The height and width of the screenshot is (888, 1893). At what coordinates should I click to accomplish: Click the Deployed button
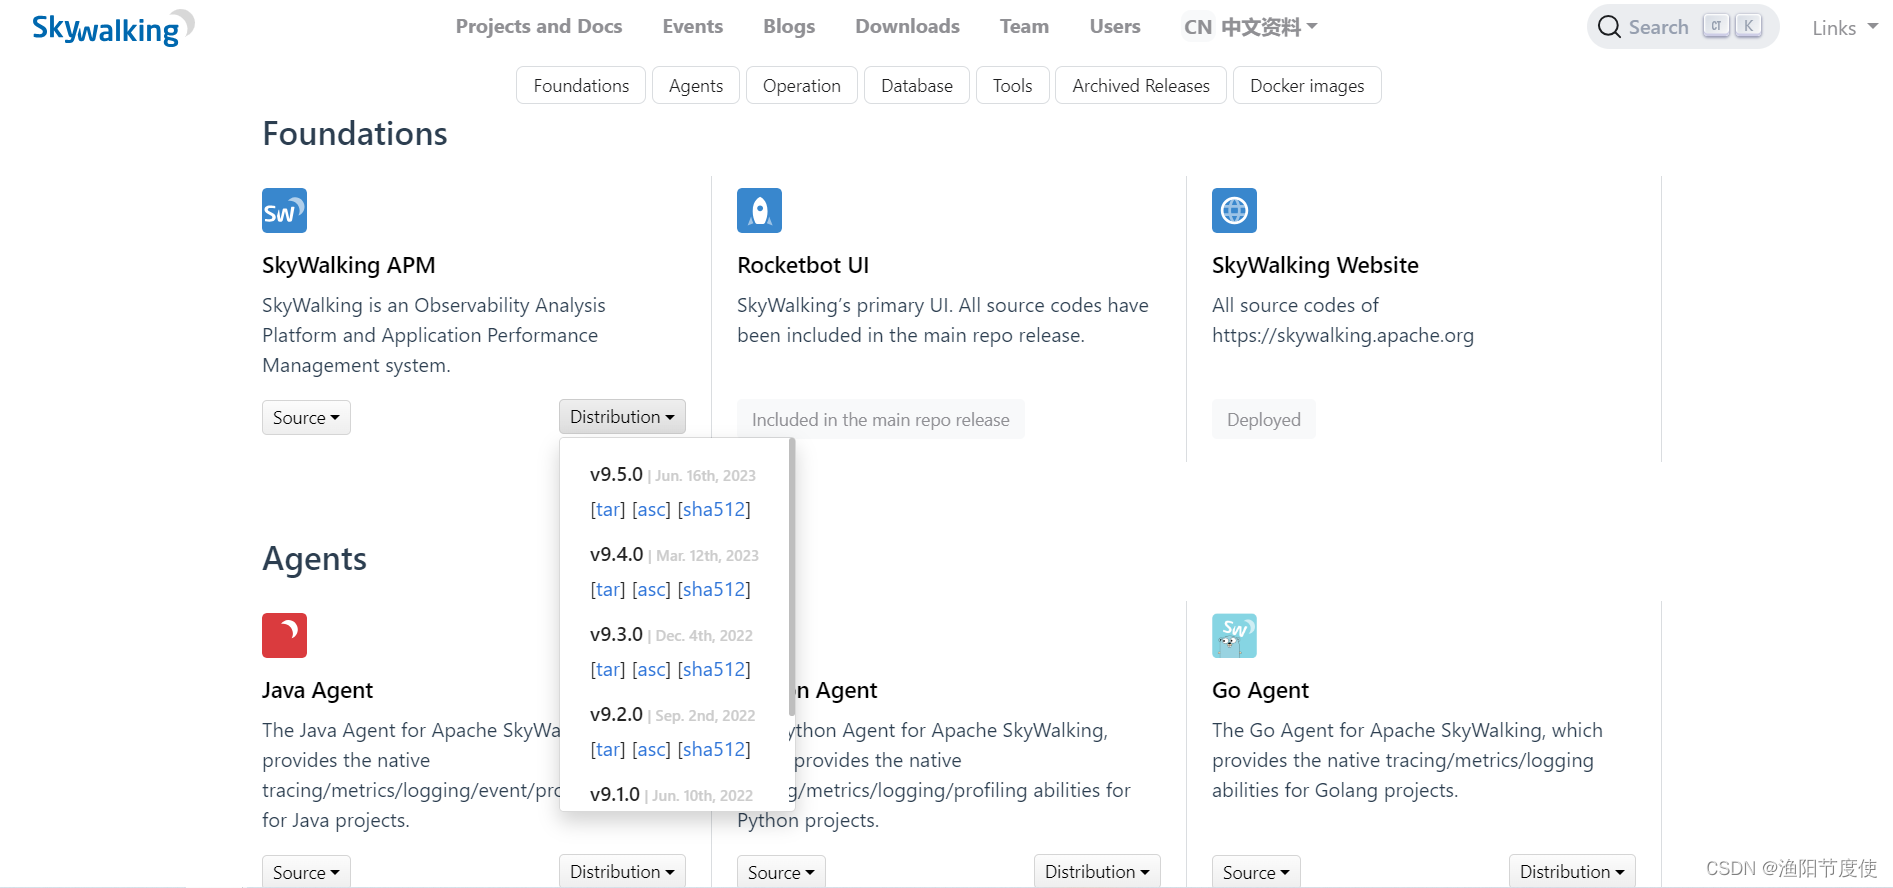point(1264,419)
